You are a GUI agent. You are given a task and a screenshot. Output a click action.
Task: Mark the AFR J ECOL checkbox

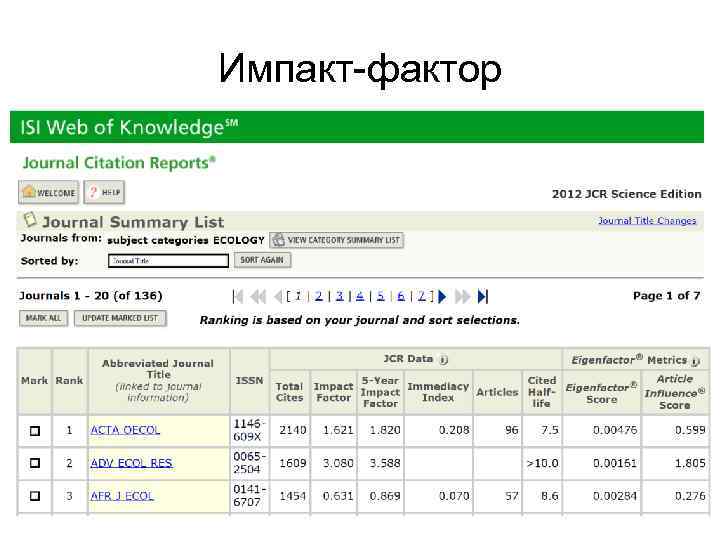[35, 496]
